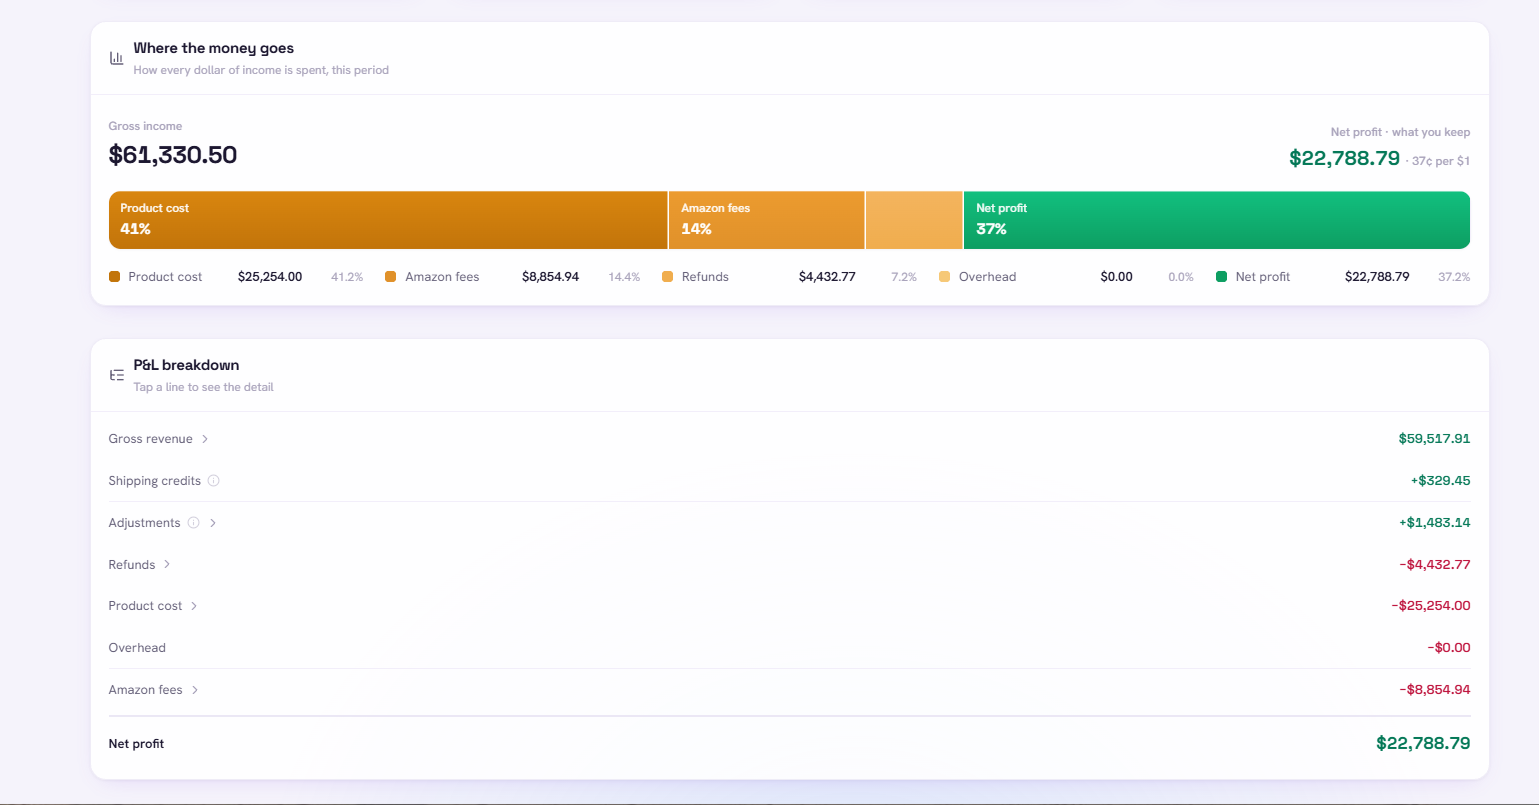Click the $8,854.94 legend amount
The height and width of the screenshot is (805, 1539).
click(x=550, y=277)
